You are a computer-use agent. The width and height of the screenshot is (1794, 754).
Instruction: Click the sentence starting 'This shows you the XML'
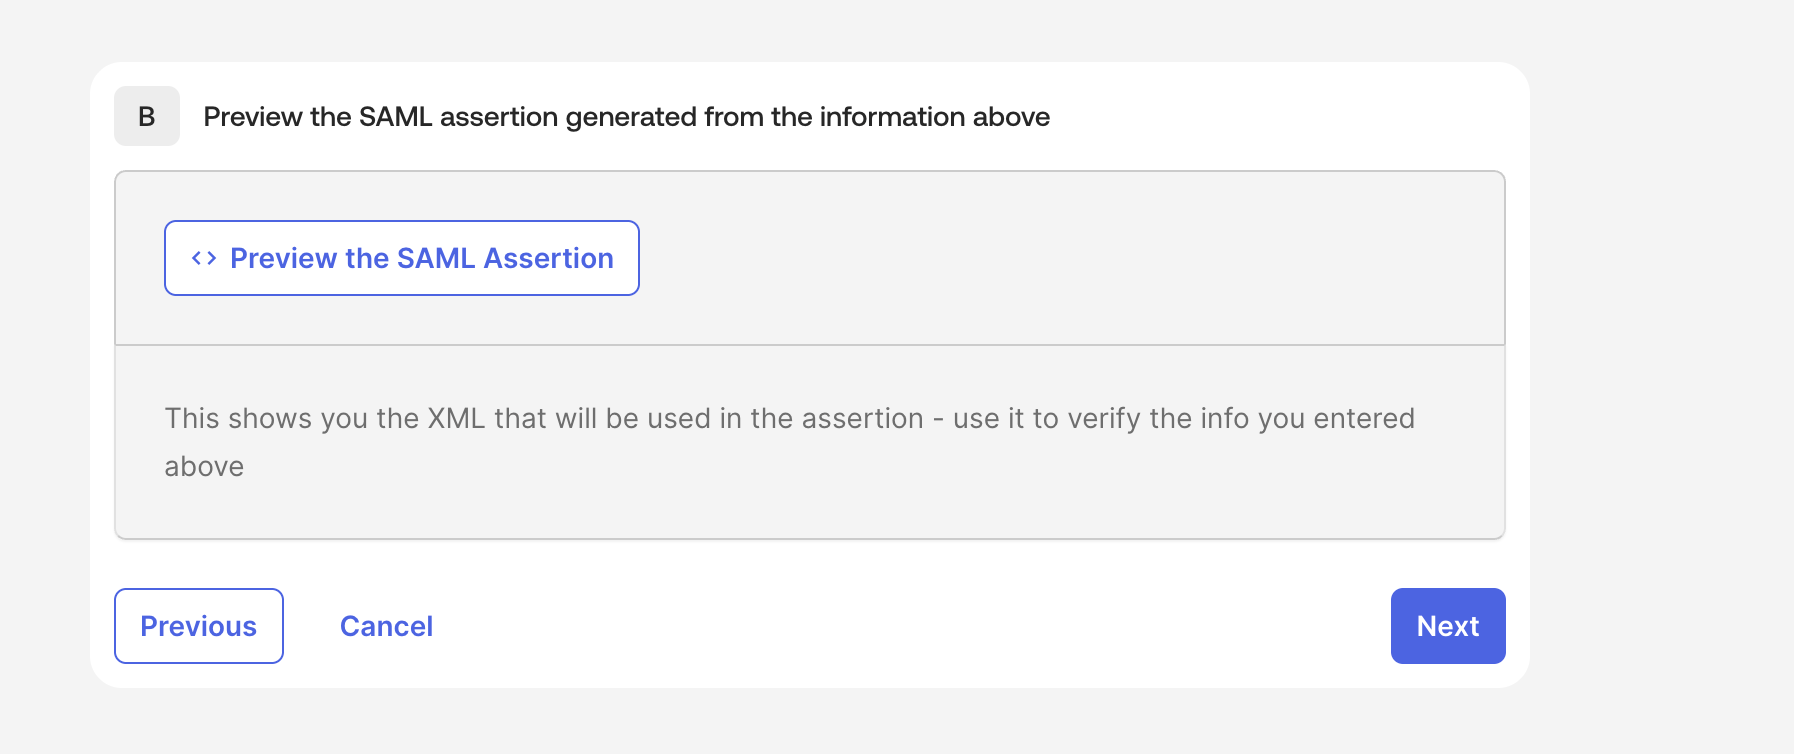(x=789, y=442)
